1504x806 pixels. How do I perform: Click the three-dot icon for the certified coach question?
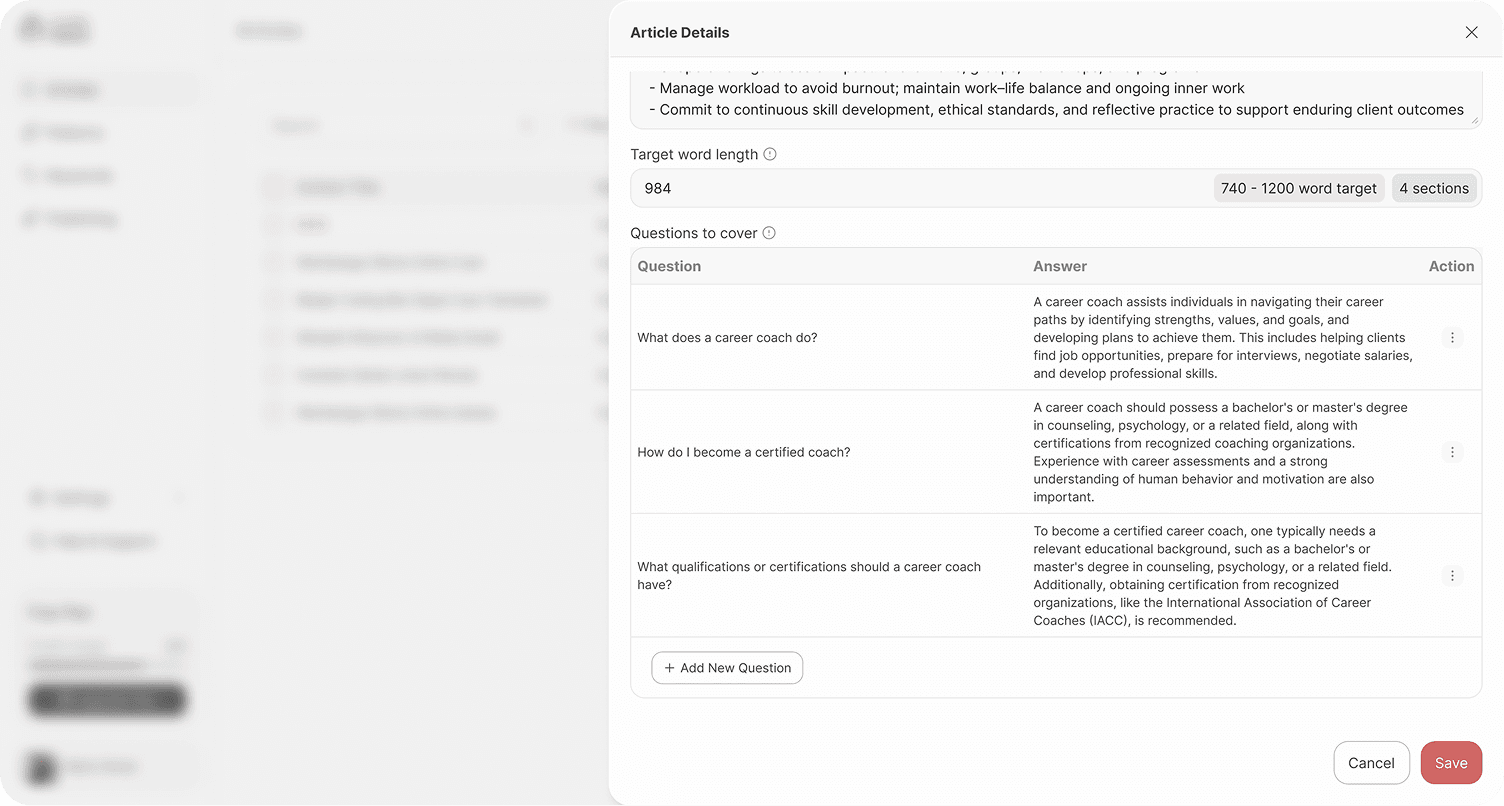coord(1452,451)
